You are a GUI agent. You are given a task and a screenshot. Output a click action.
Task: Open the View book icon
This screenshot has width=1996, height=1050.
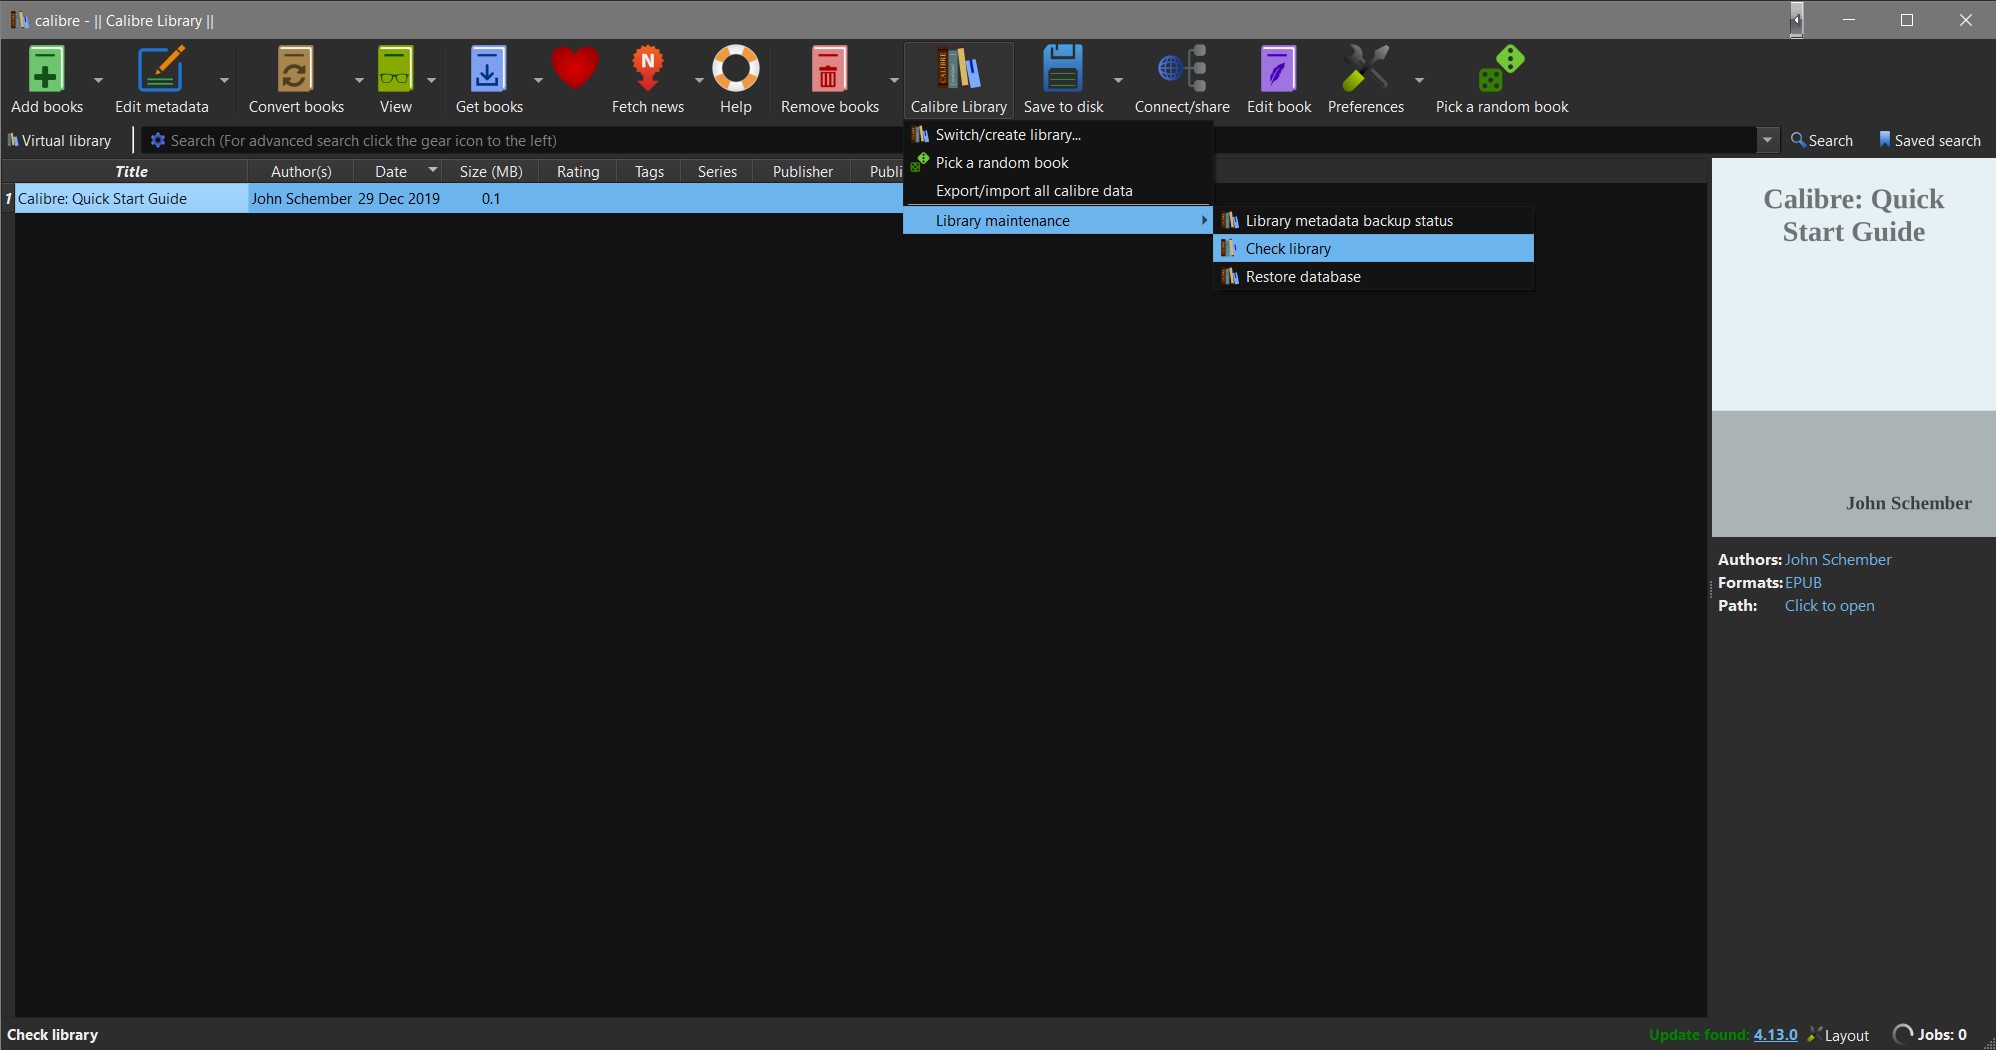(395, 69)
